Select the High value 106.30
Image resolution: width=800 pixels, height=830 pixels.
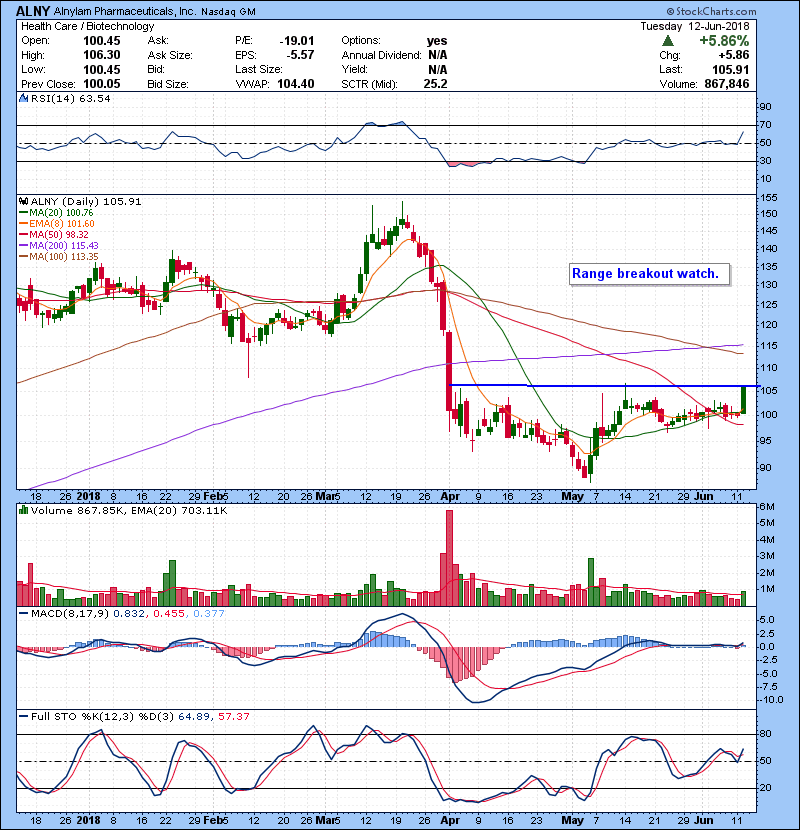tap(102, 55)
